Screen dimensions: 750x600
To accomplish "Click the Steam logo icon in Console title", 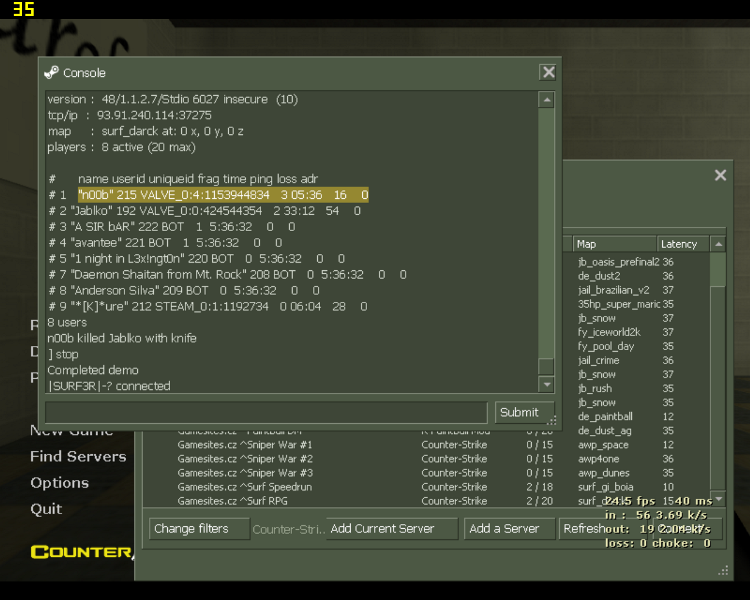I will point(51,73).
